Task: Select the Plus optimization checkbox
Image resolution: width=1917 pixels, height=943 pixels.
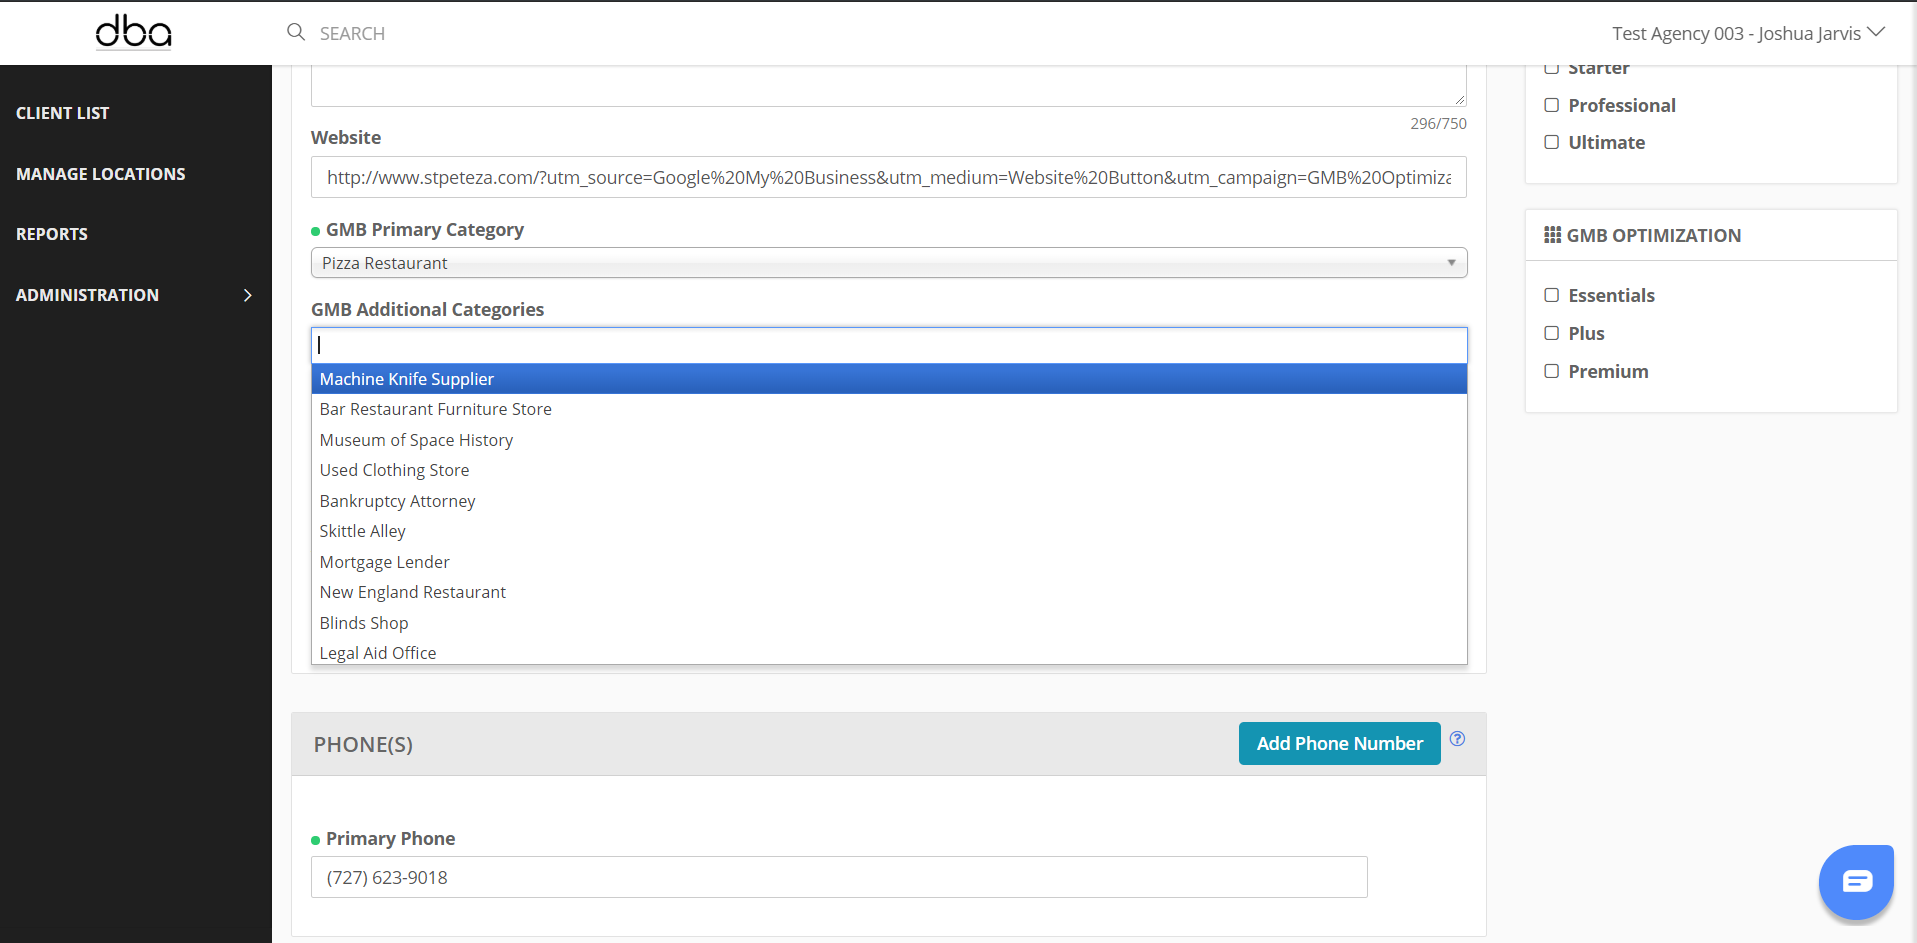Action: click(1551, 333)
